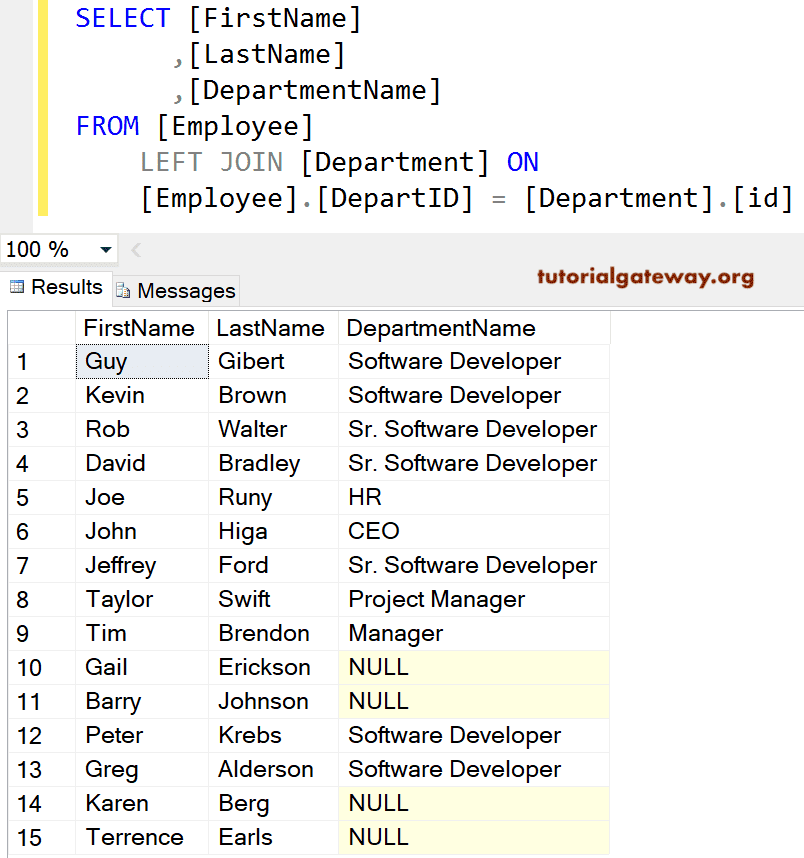
Task: Click the SELECT keyword in the query
Action: click(123, 19)
